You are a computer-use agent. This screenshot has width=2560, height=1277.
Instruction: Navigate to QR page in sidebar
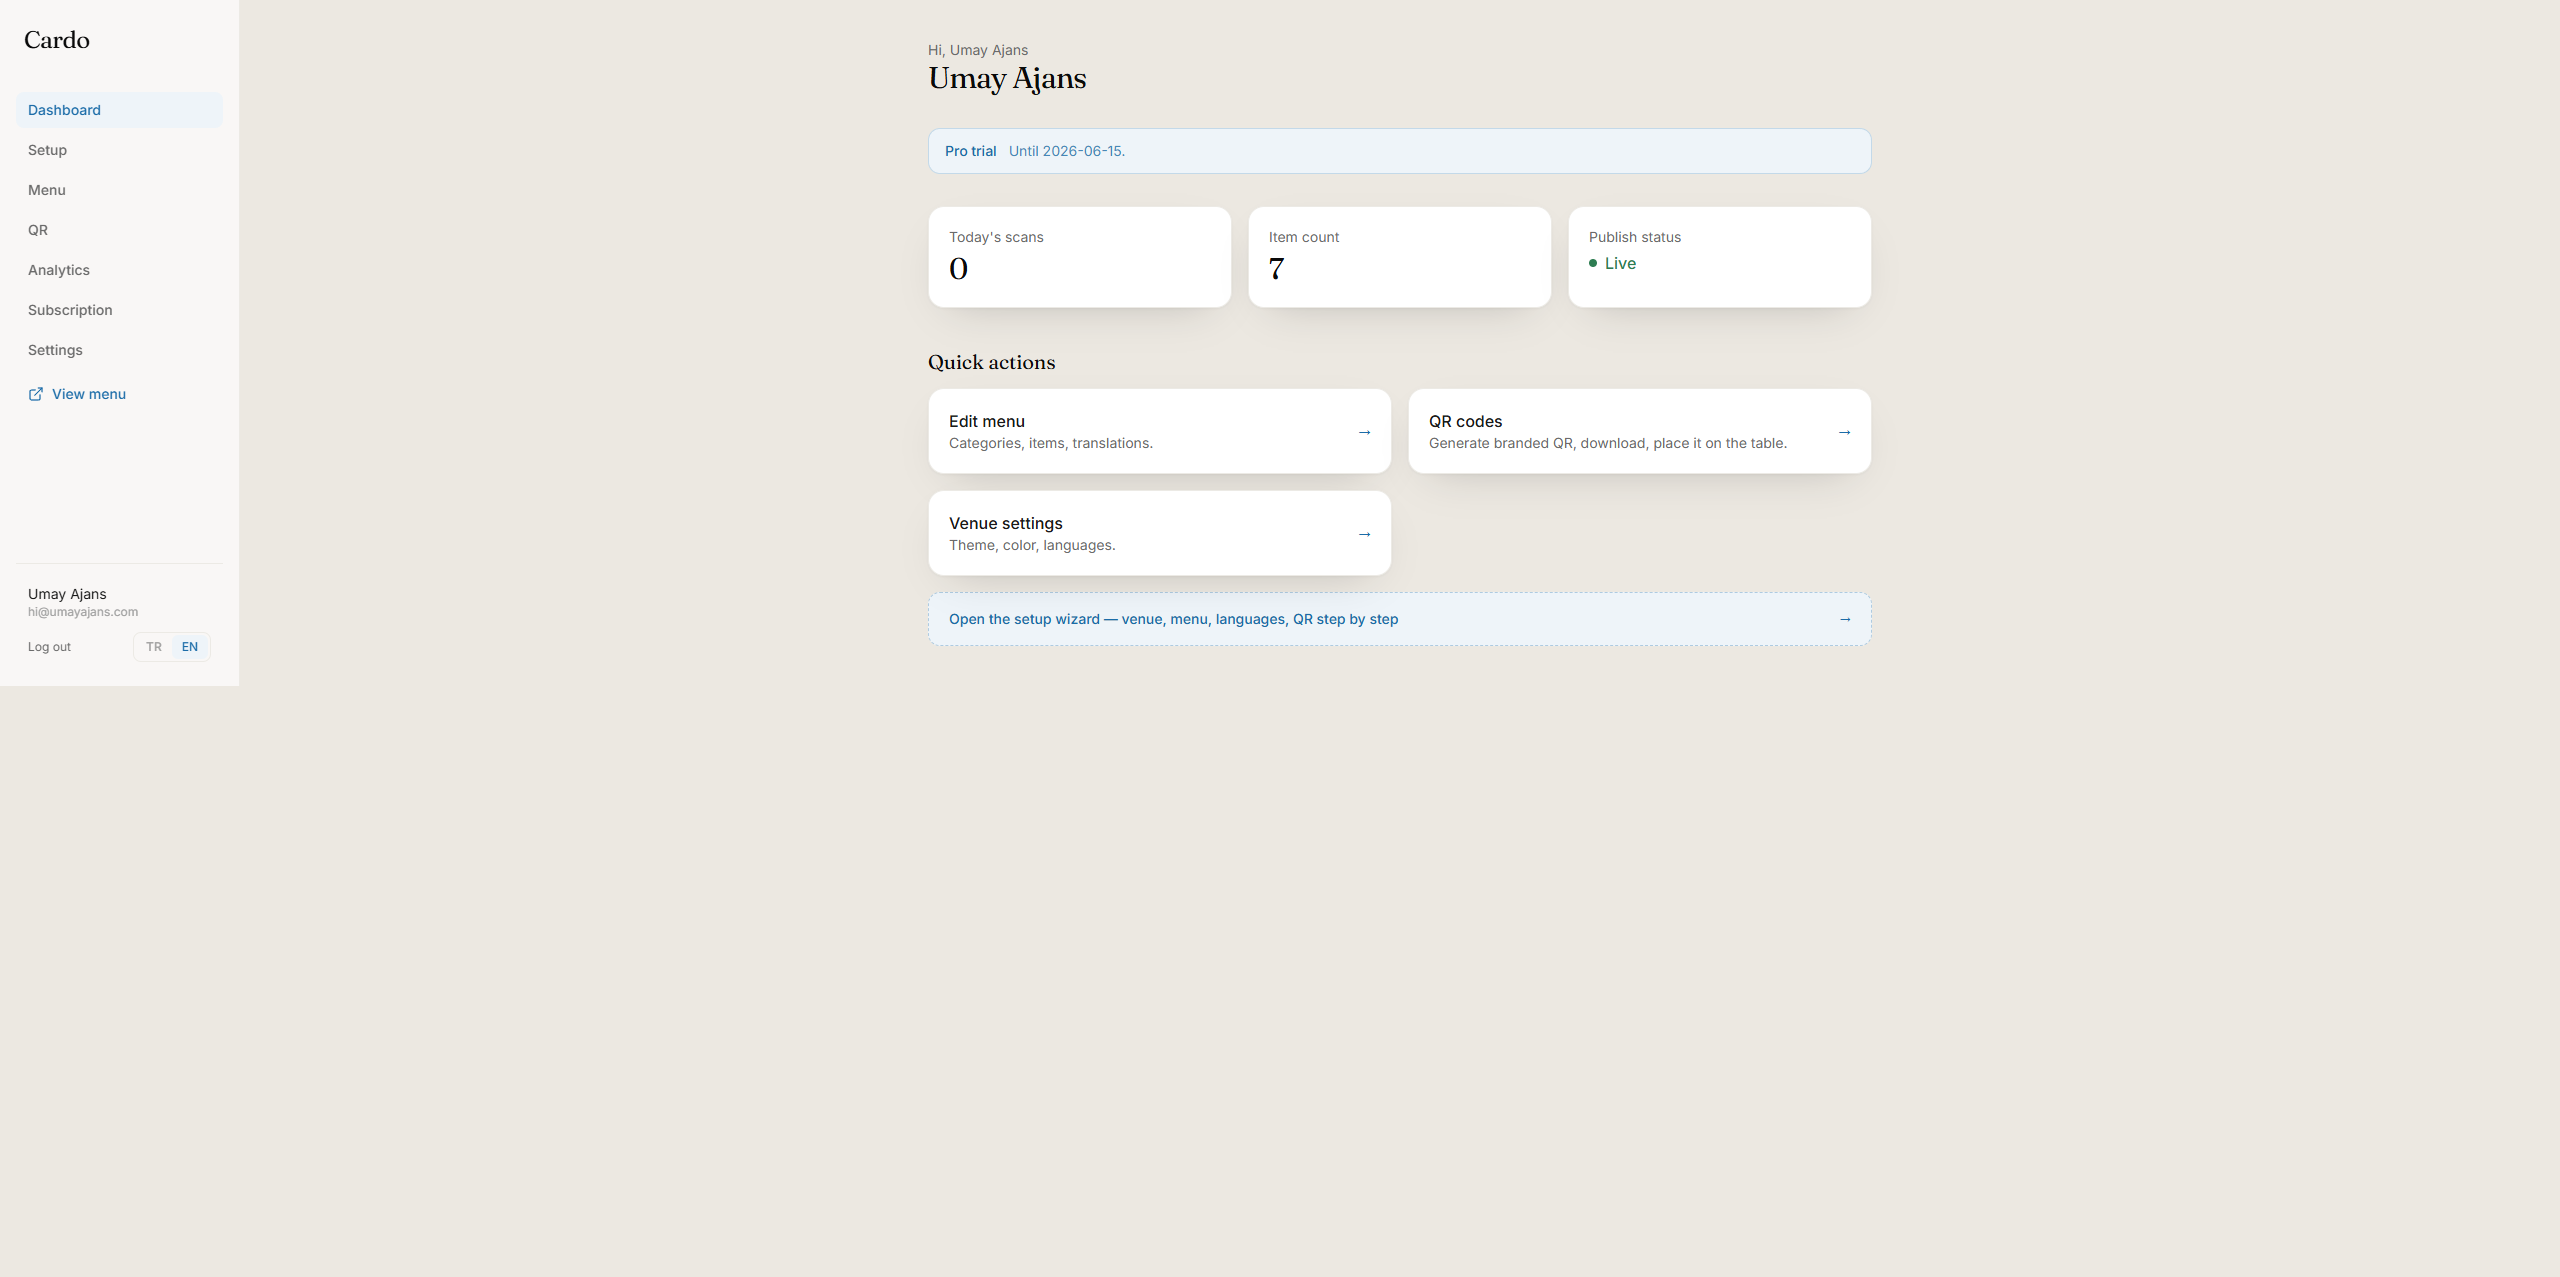click(x=119, y=230)
